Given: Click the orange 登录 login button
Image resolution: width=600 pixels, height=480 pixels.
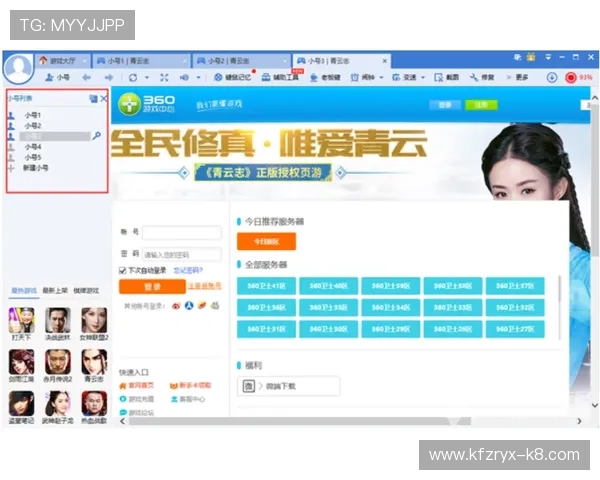Looking at the screenshot, I should coord(152,287).
